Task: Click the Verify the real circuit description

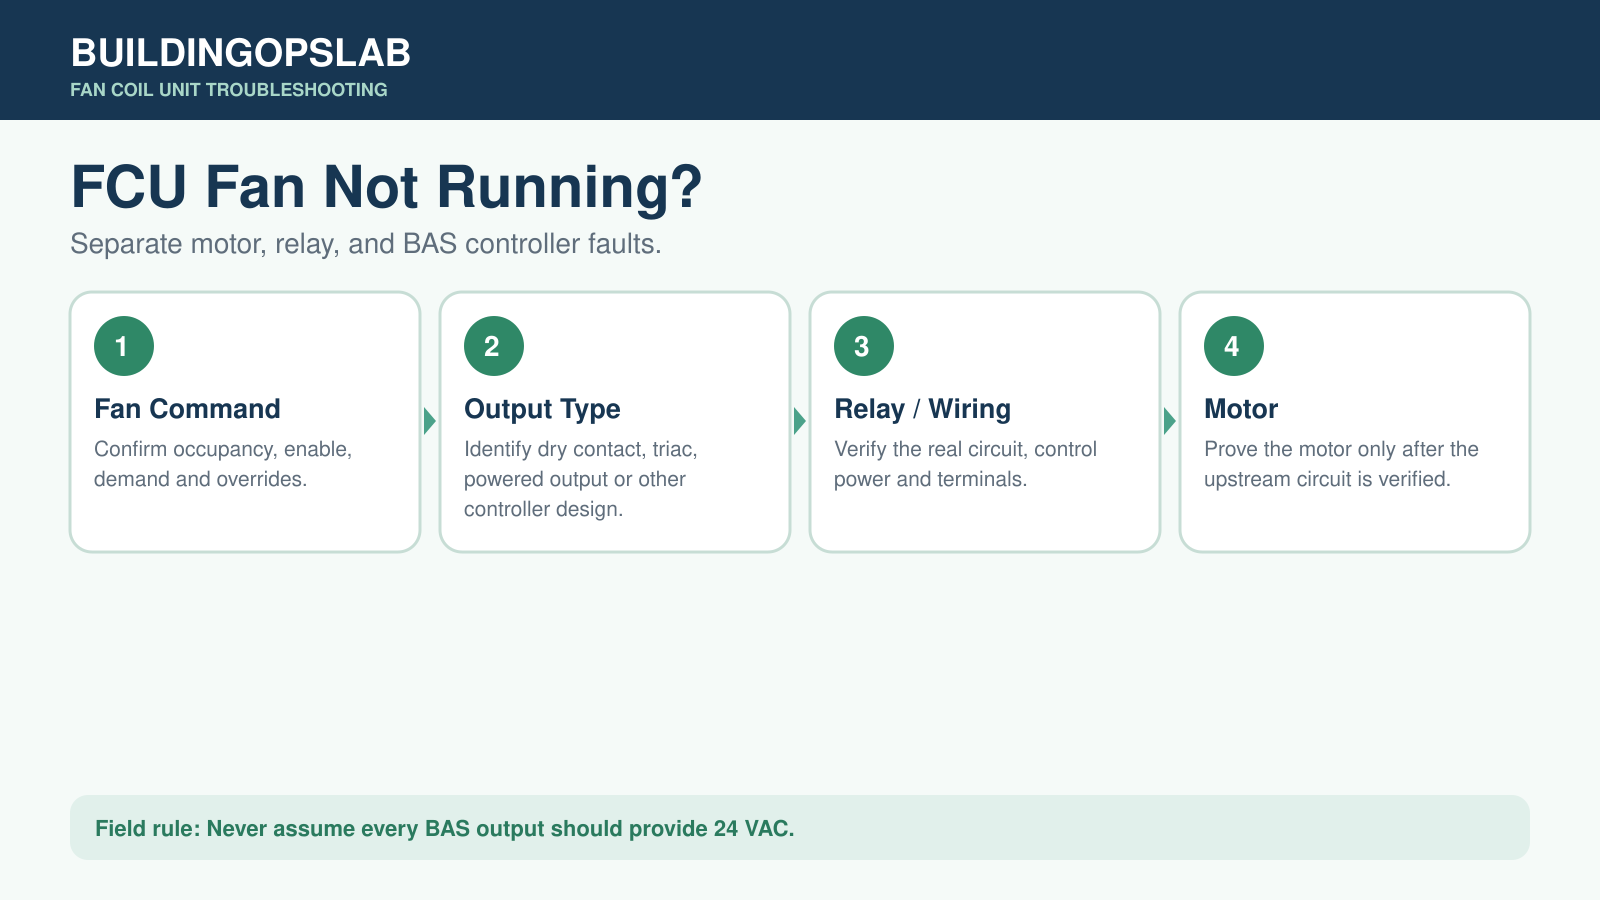Action: [965, 464]
